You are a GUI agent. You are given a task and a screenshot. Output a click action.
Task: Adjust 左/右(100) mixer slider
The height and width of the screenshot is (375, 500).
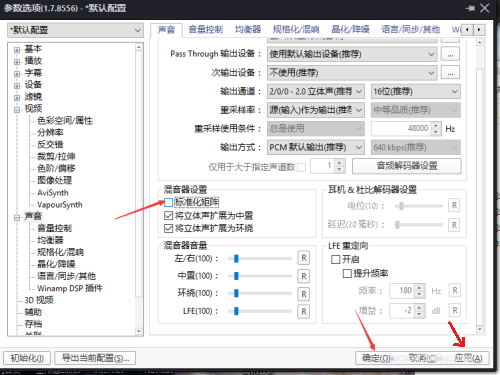point(260,258)
